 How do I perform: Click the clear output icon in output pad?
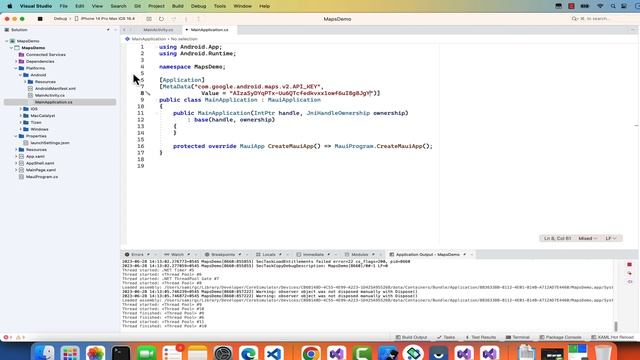pos(629,273)
